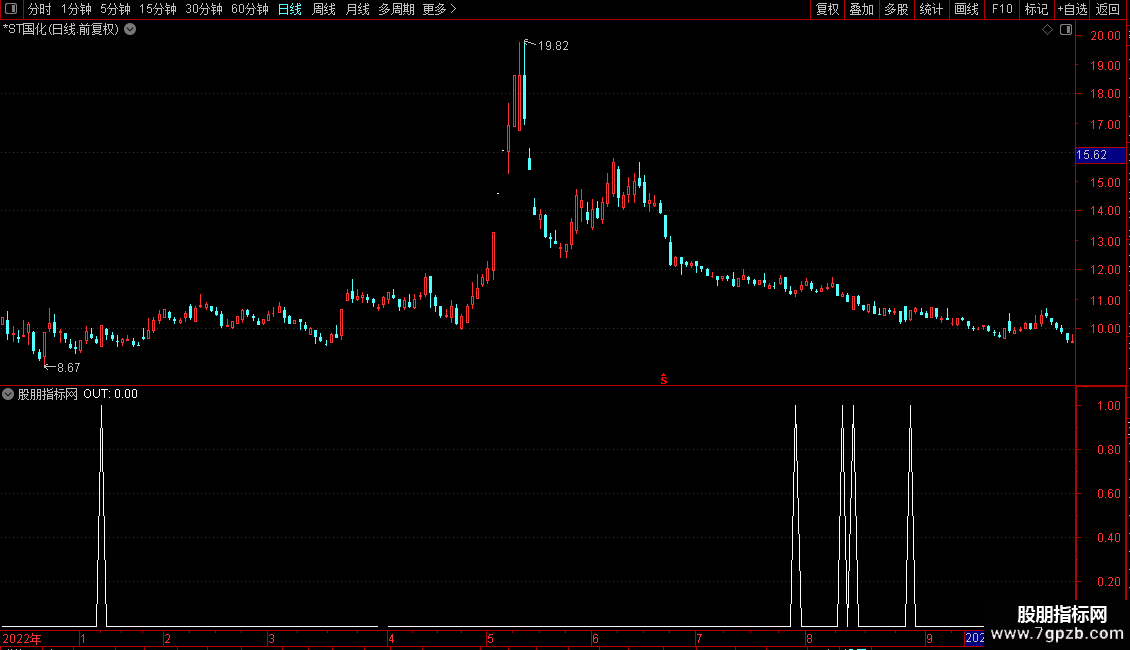
Task: Switch to 月线 monthly chart
Action: coord(357,9)
